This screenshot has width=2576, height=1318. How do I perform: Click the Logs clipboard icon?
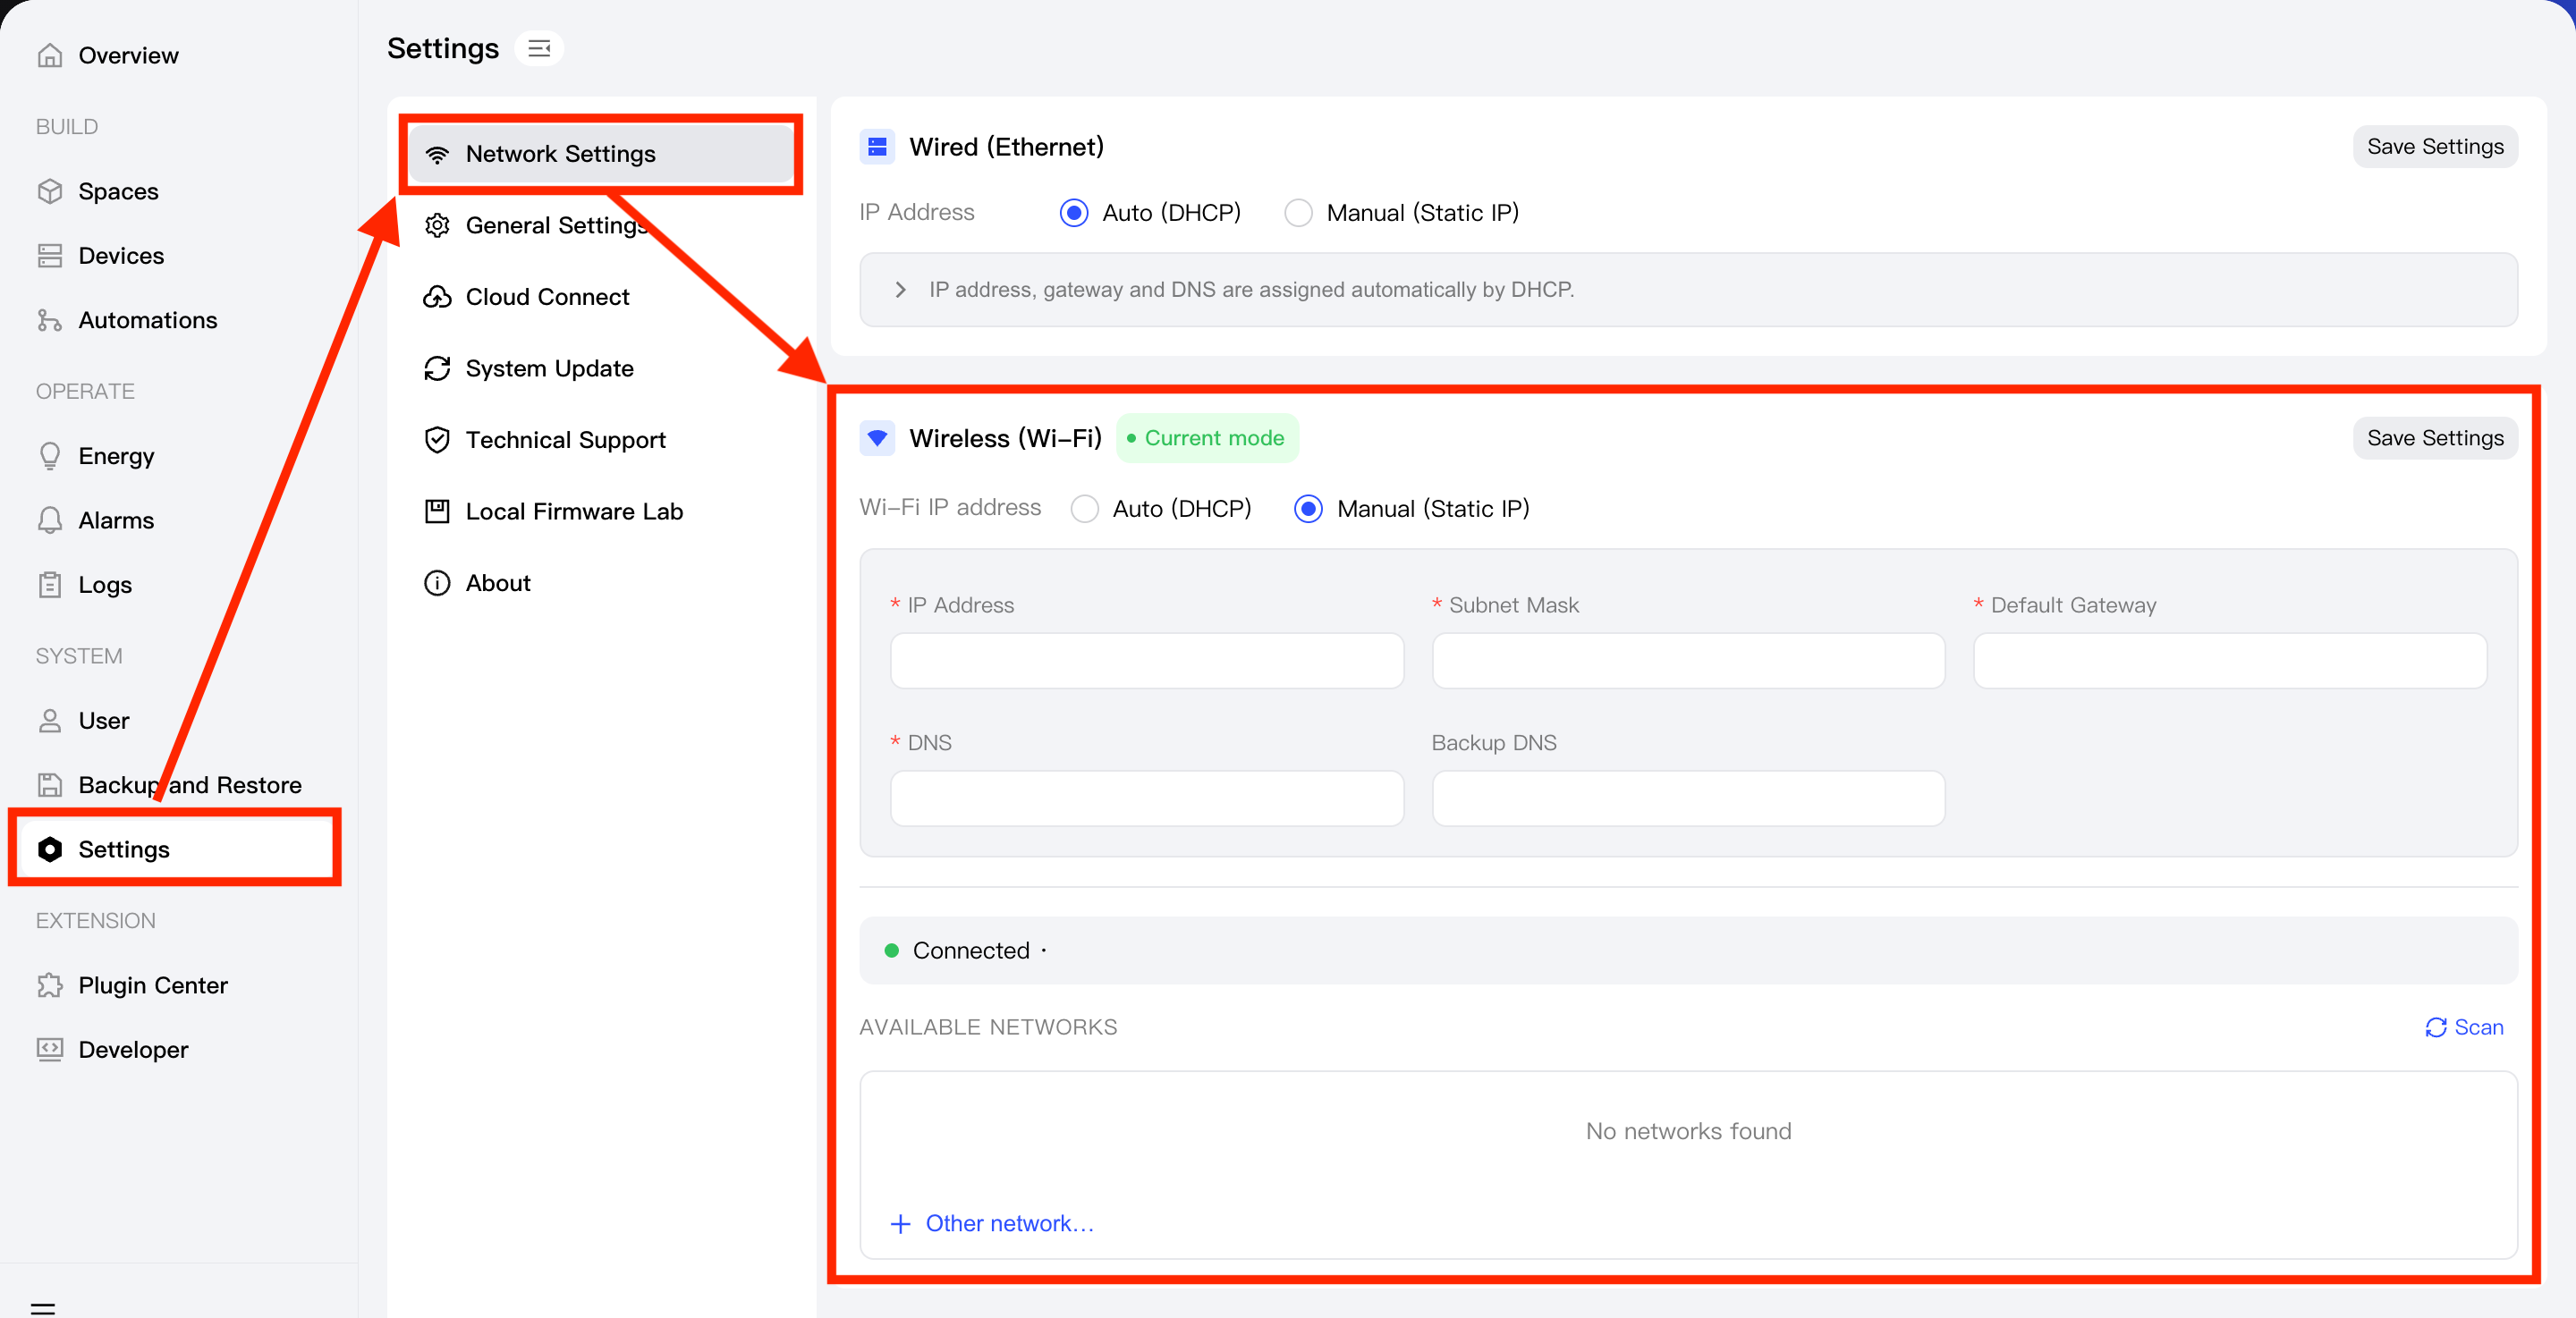pos(50,585)
